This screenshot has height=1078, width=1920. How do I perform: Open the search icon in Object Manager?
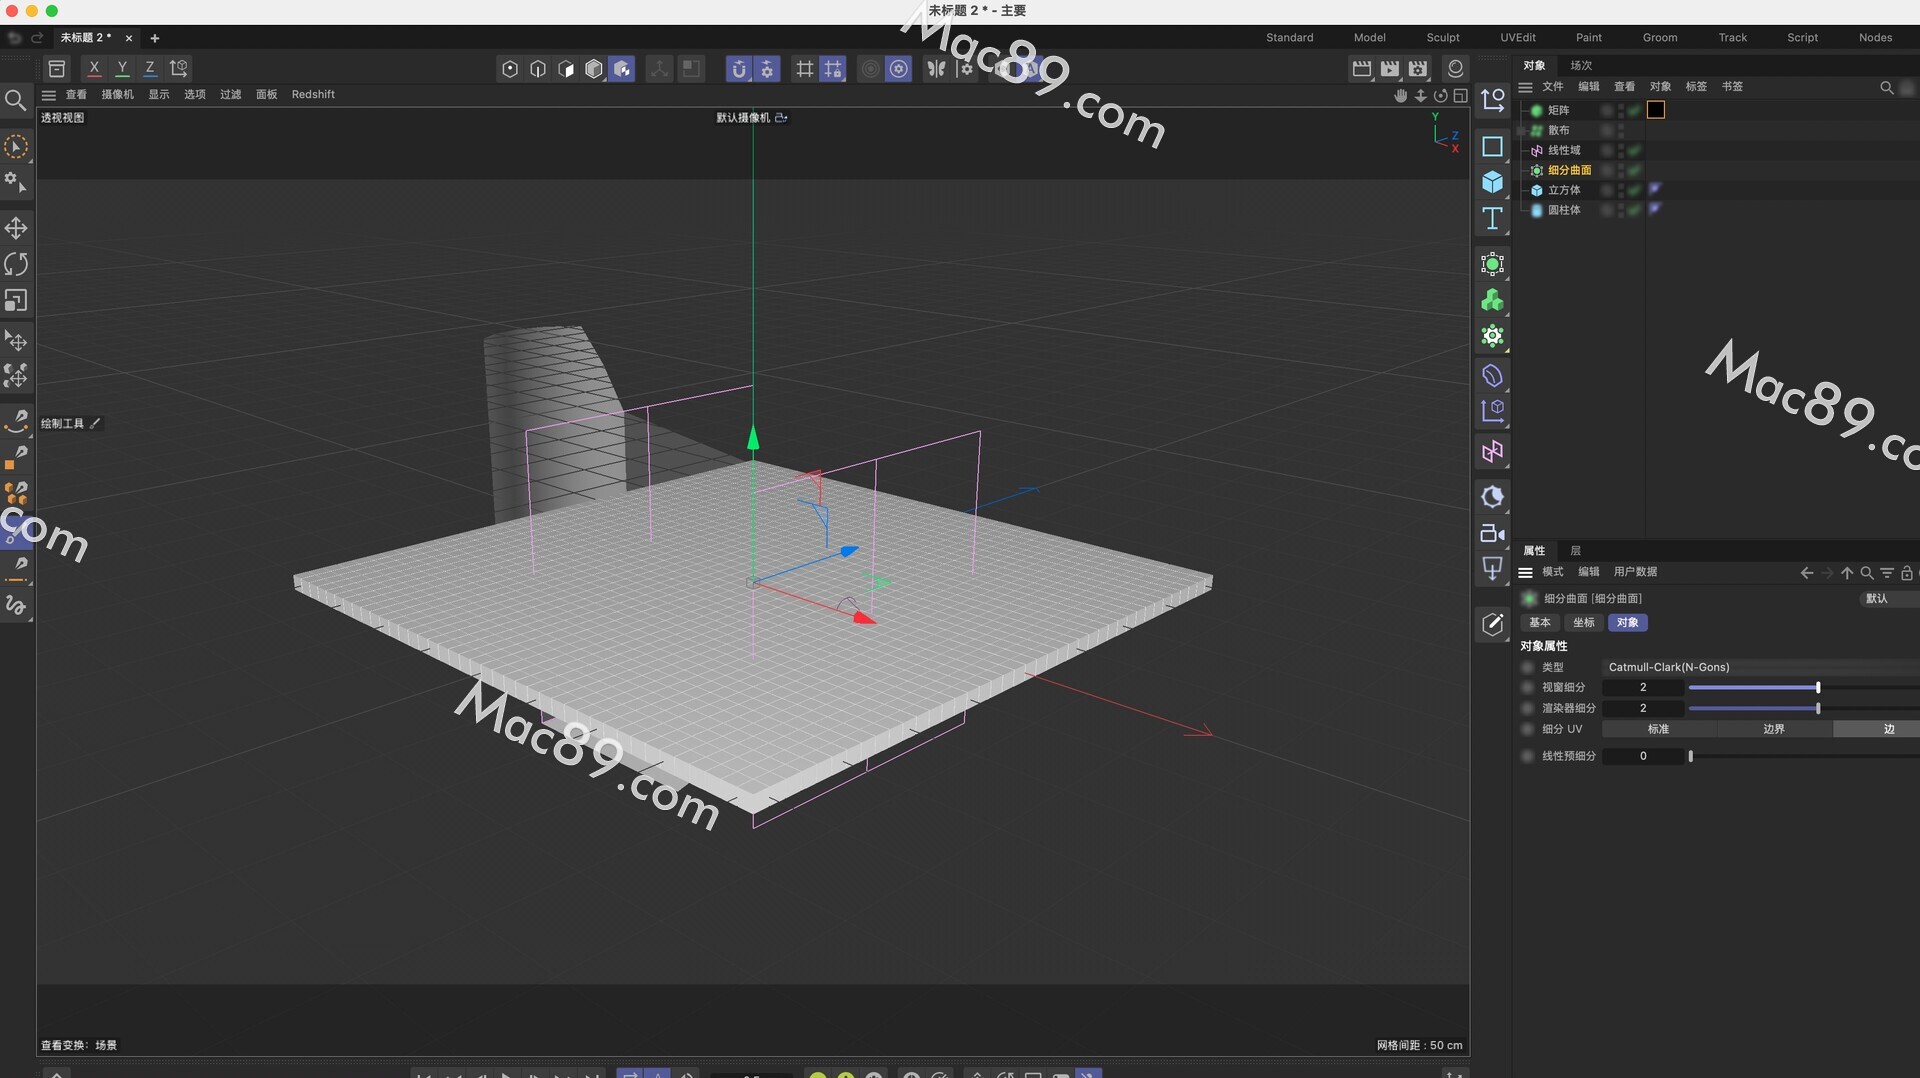coord(1886,88)
